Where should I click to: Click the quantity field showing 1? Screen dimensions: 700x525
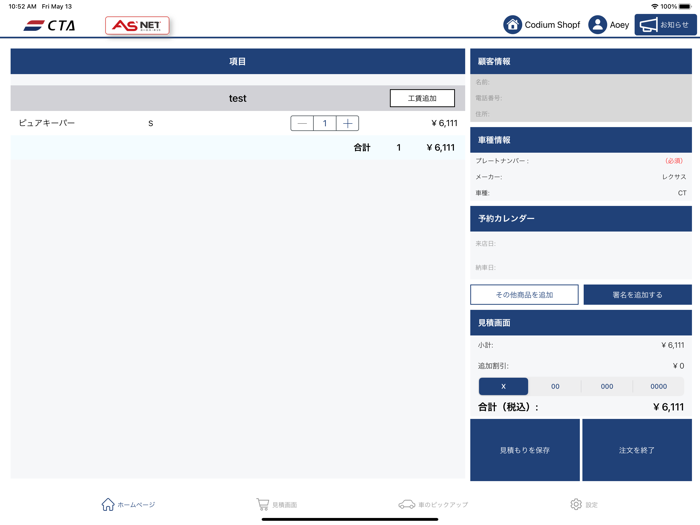324,124
